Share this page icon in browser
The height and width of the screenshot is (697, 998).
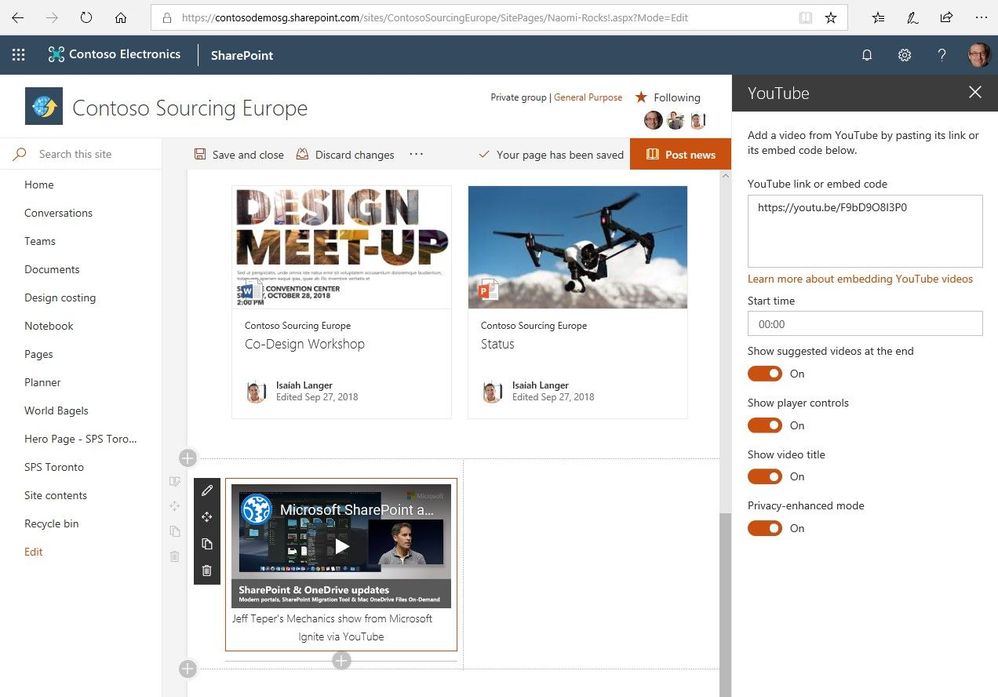tap(946, 18)
